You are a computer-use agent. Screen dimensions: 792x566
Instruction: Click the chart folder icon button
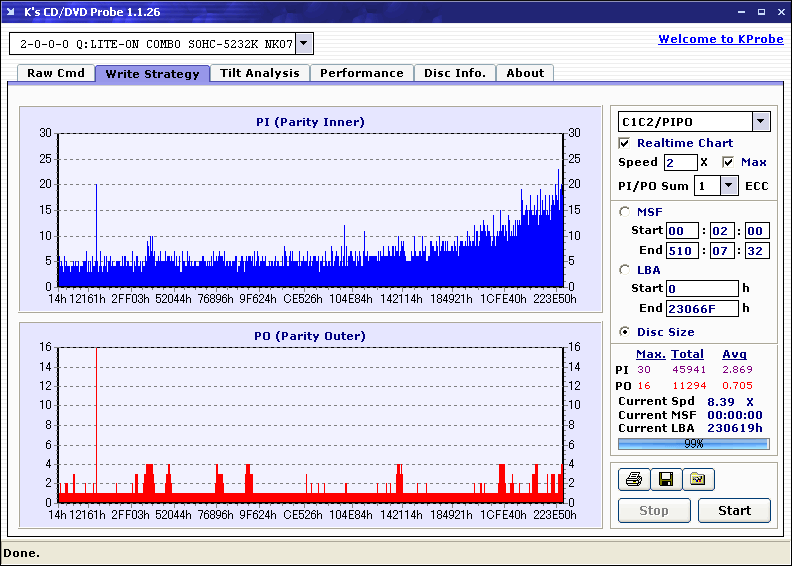coord(698,480)
